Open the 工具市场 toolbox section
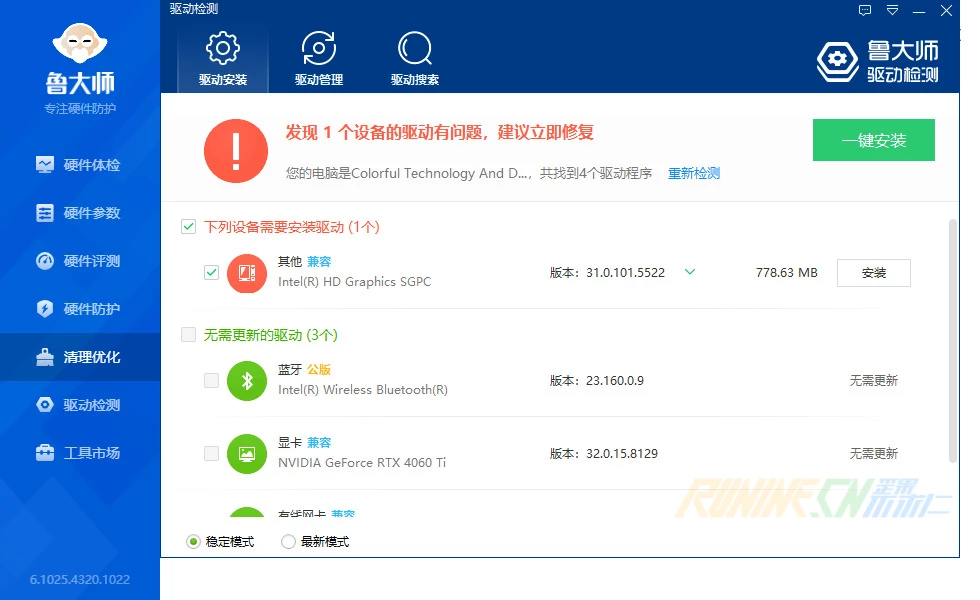Screen dimensions: 980x600 (x=80, y=452)
